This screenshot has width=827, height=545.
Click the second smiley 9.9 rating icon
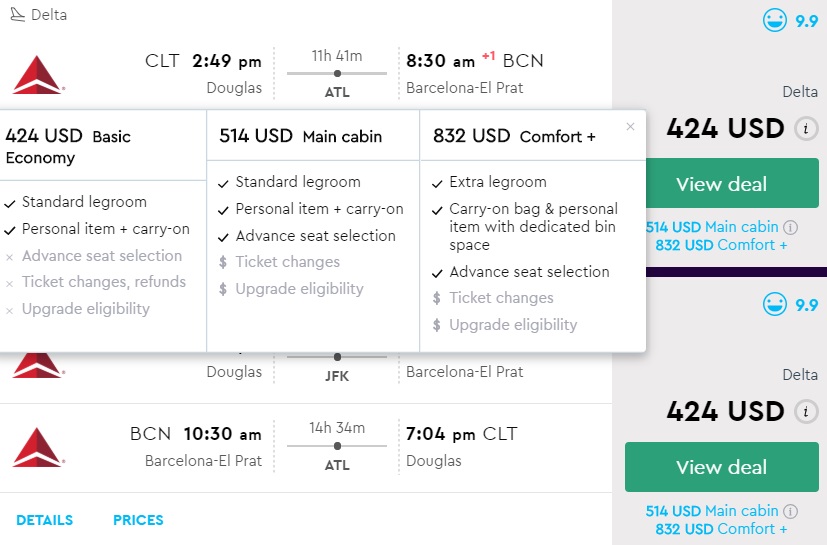775,304
